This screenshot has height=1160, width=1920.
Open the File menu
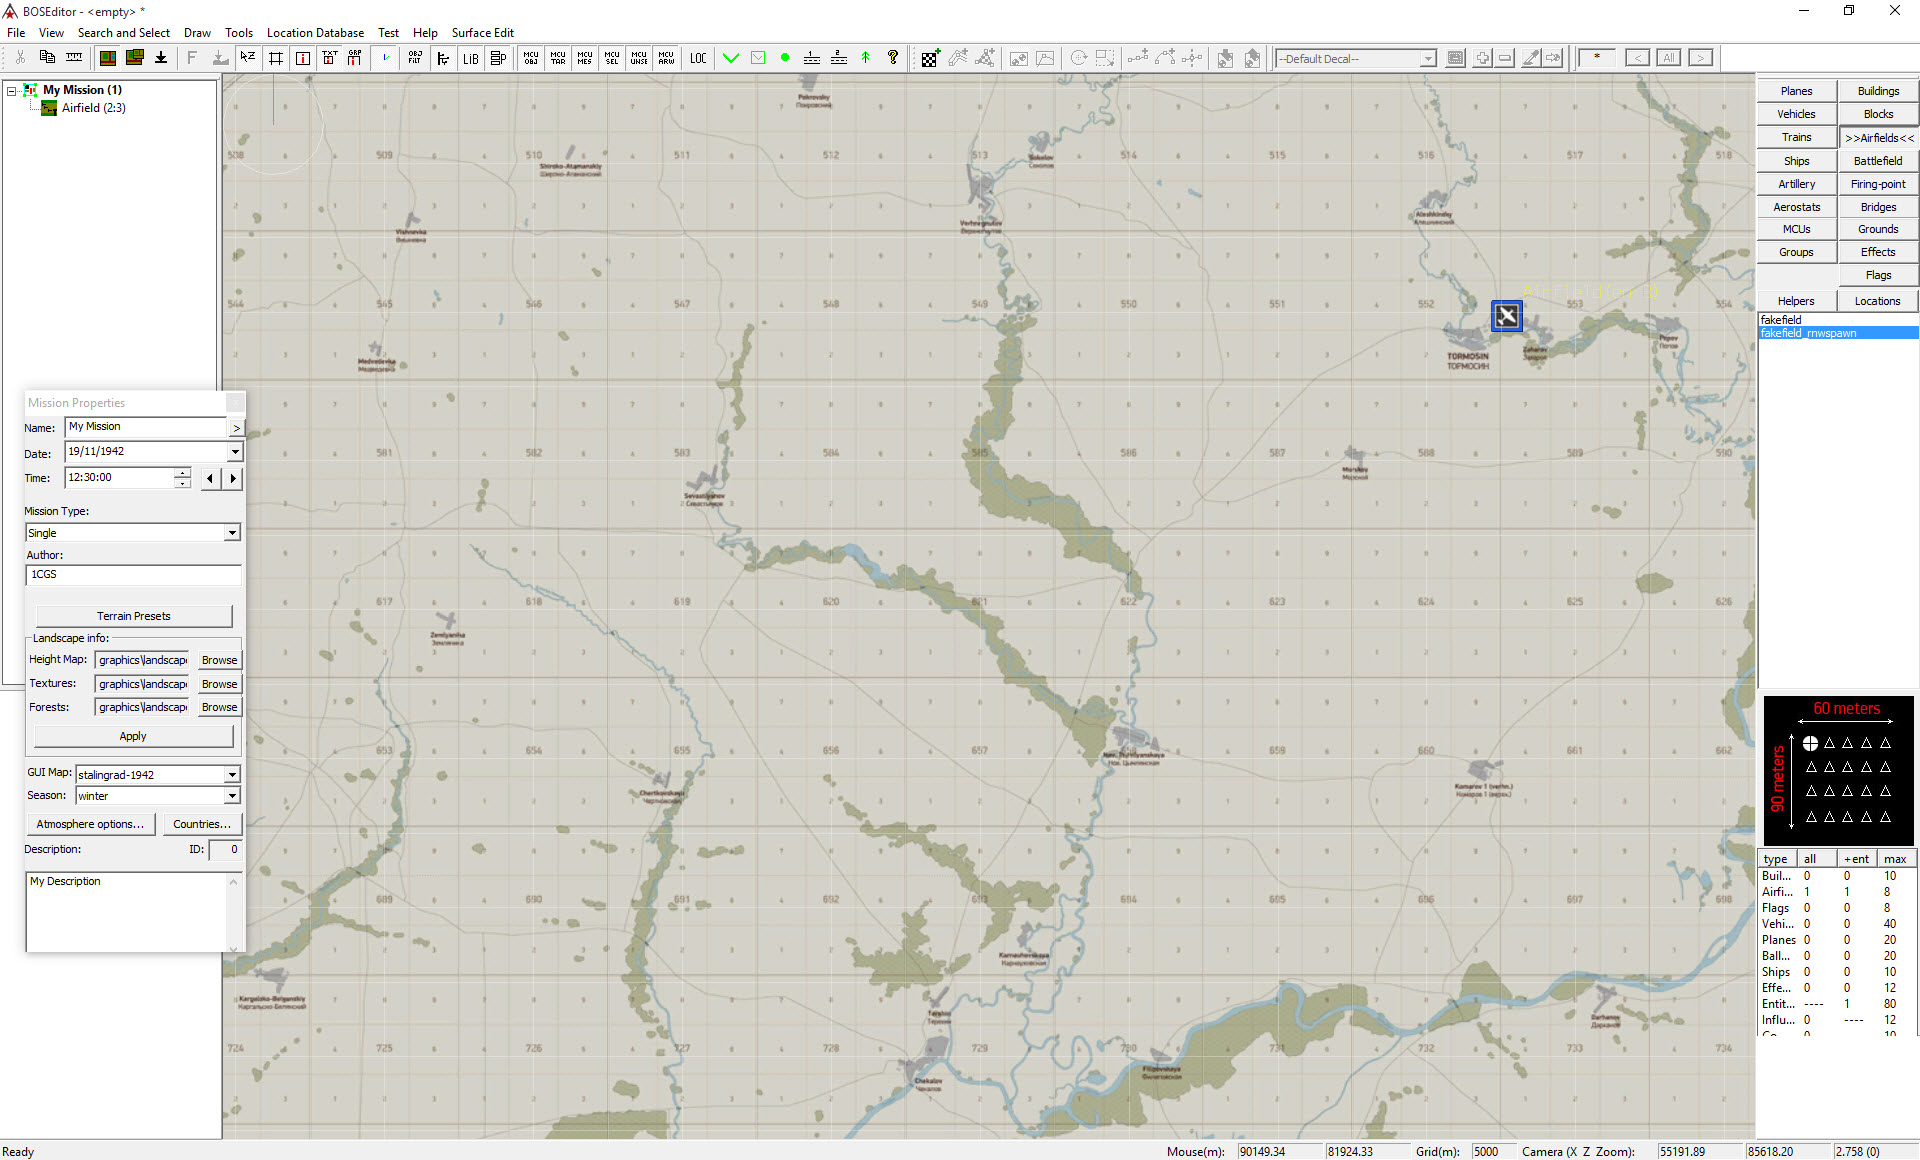(x=16, y=33)
